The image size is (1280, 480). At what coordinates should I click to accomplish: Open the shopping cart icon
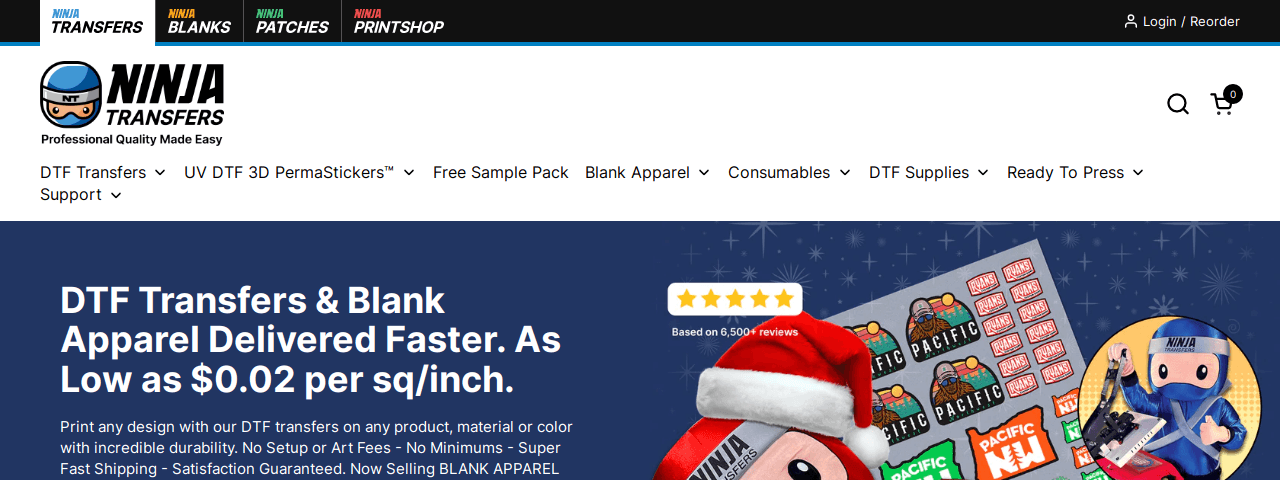pyautogui.click(x=1221, y=104)
